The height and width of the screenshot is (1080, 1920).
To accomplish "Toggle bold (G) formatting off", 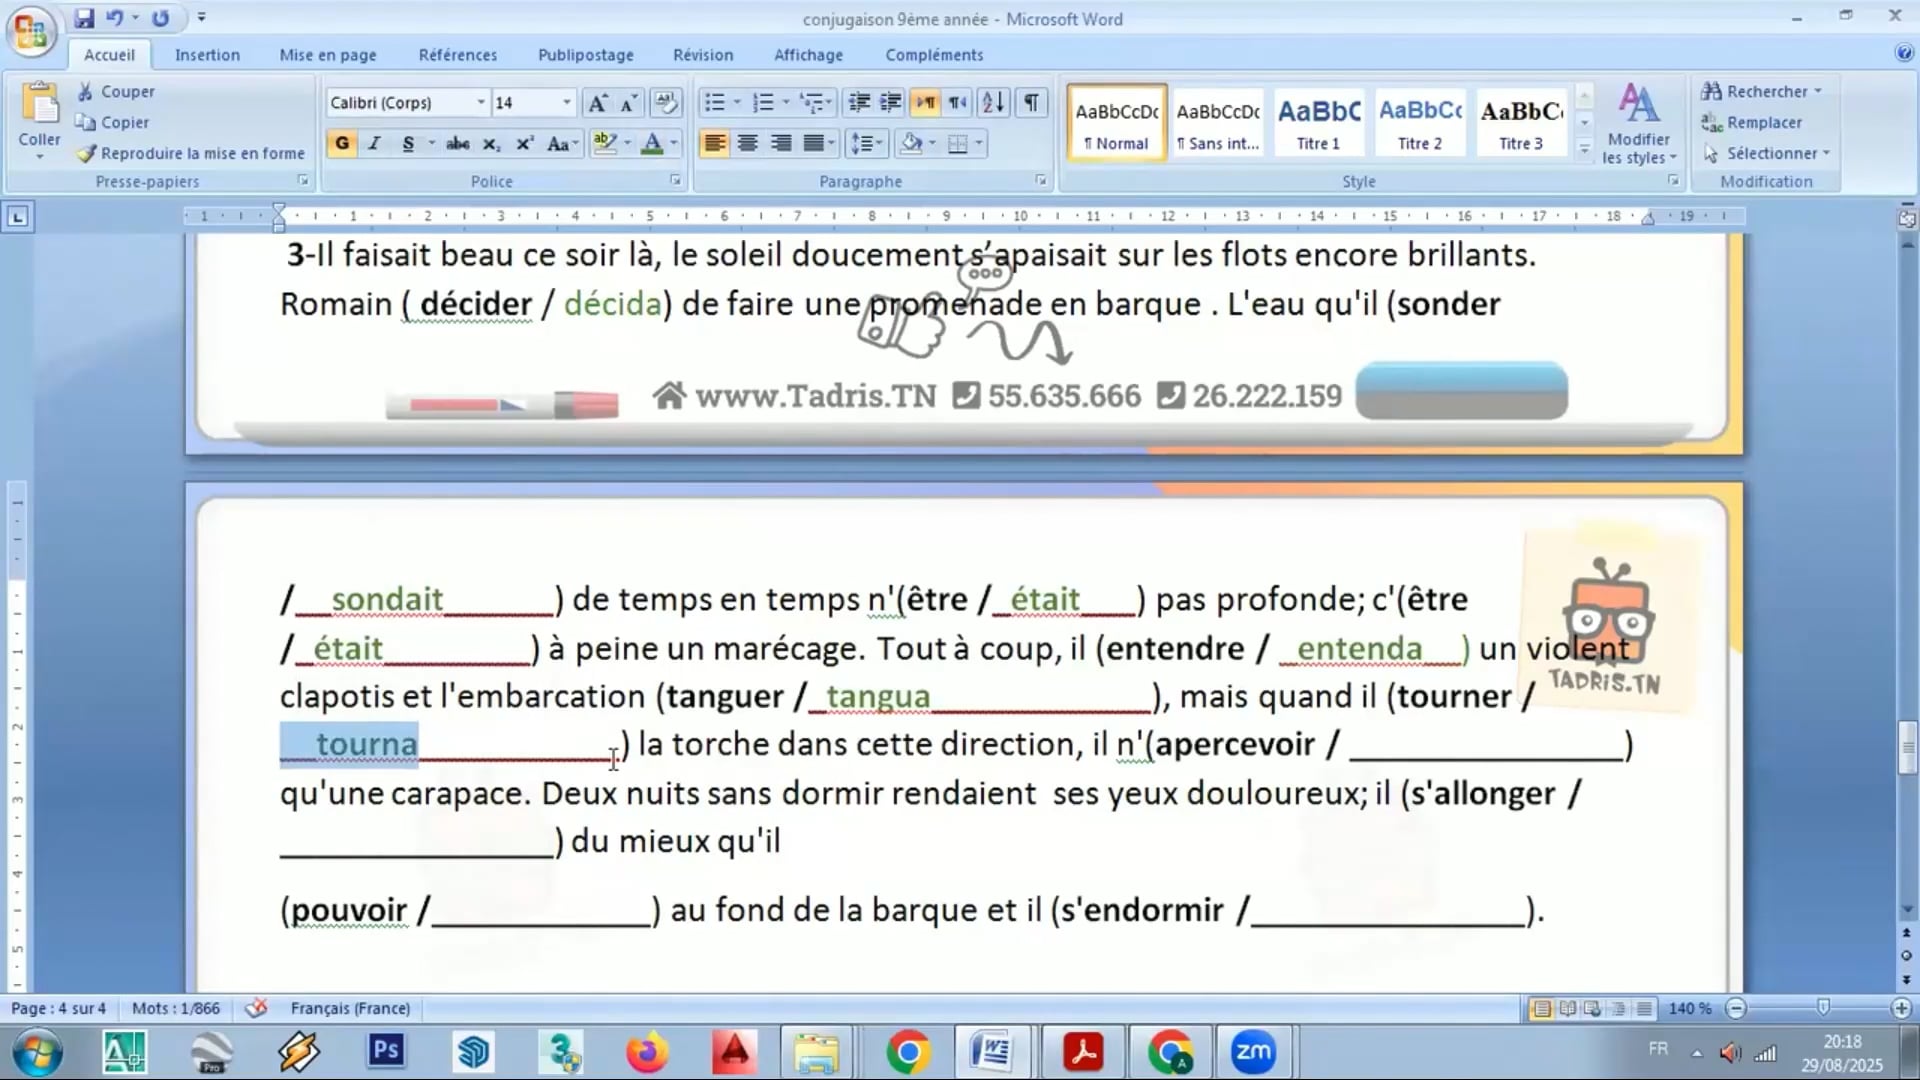I will [342, 143].
